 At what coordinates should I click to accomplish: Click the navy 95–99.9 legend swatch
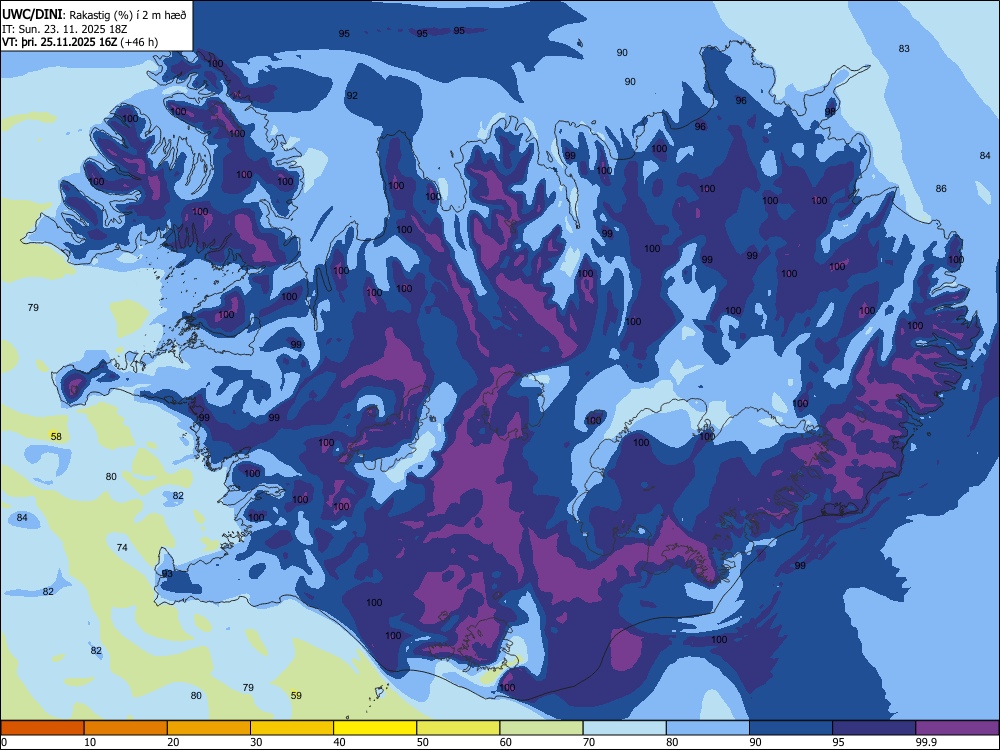pos(874,728)
